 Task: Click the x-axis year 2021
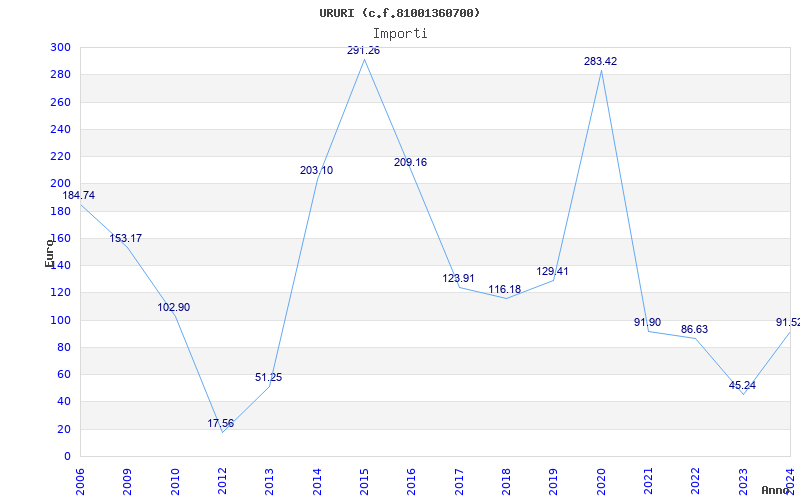648,482
